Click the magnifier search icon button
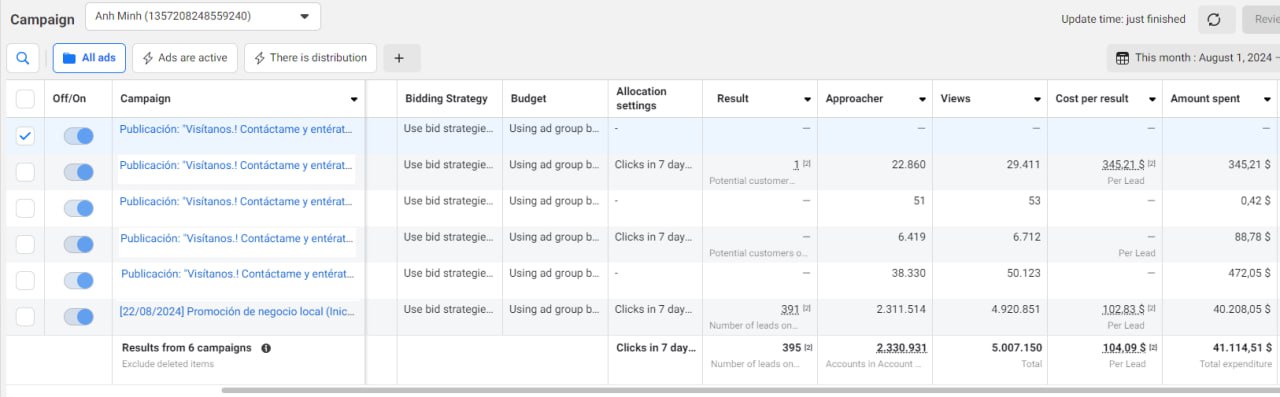 [x=24, y=58]
